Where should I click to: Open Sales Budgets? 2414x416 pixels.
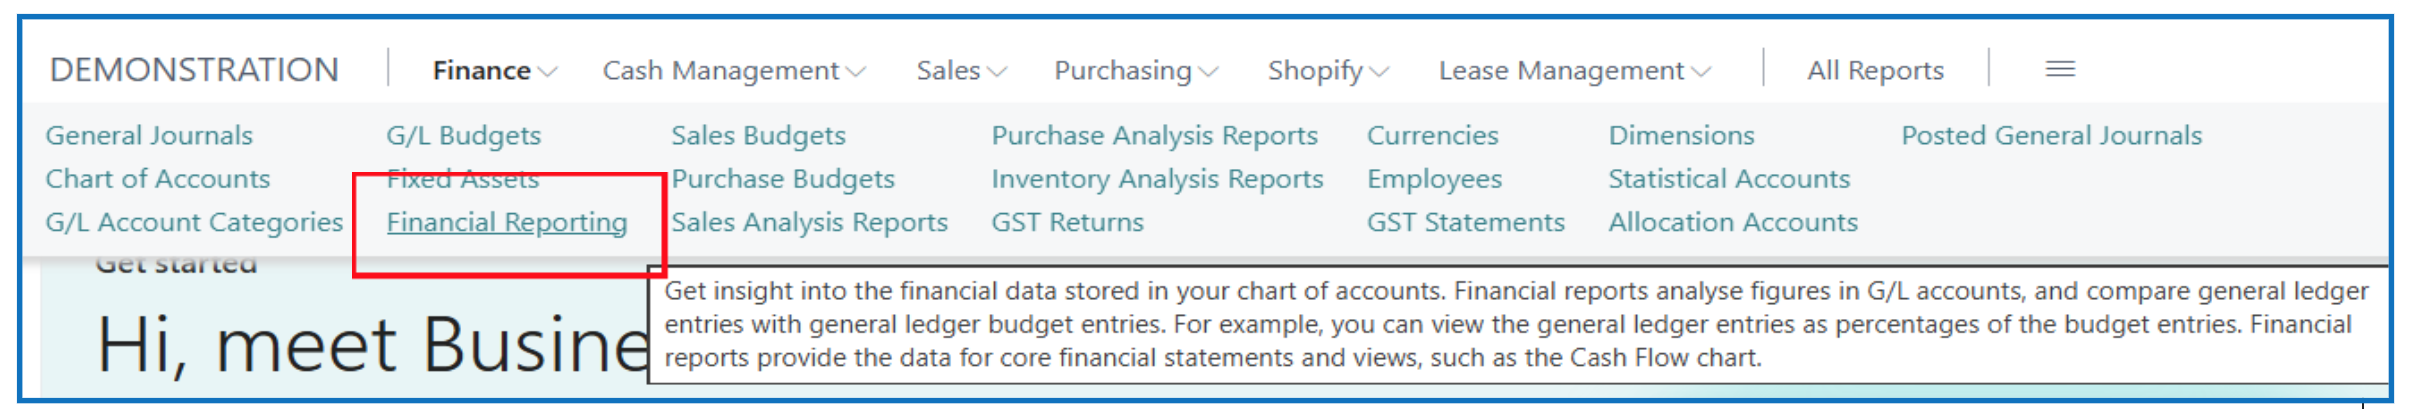click(758, 135)
